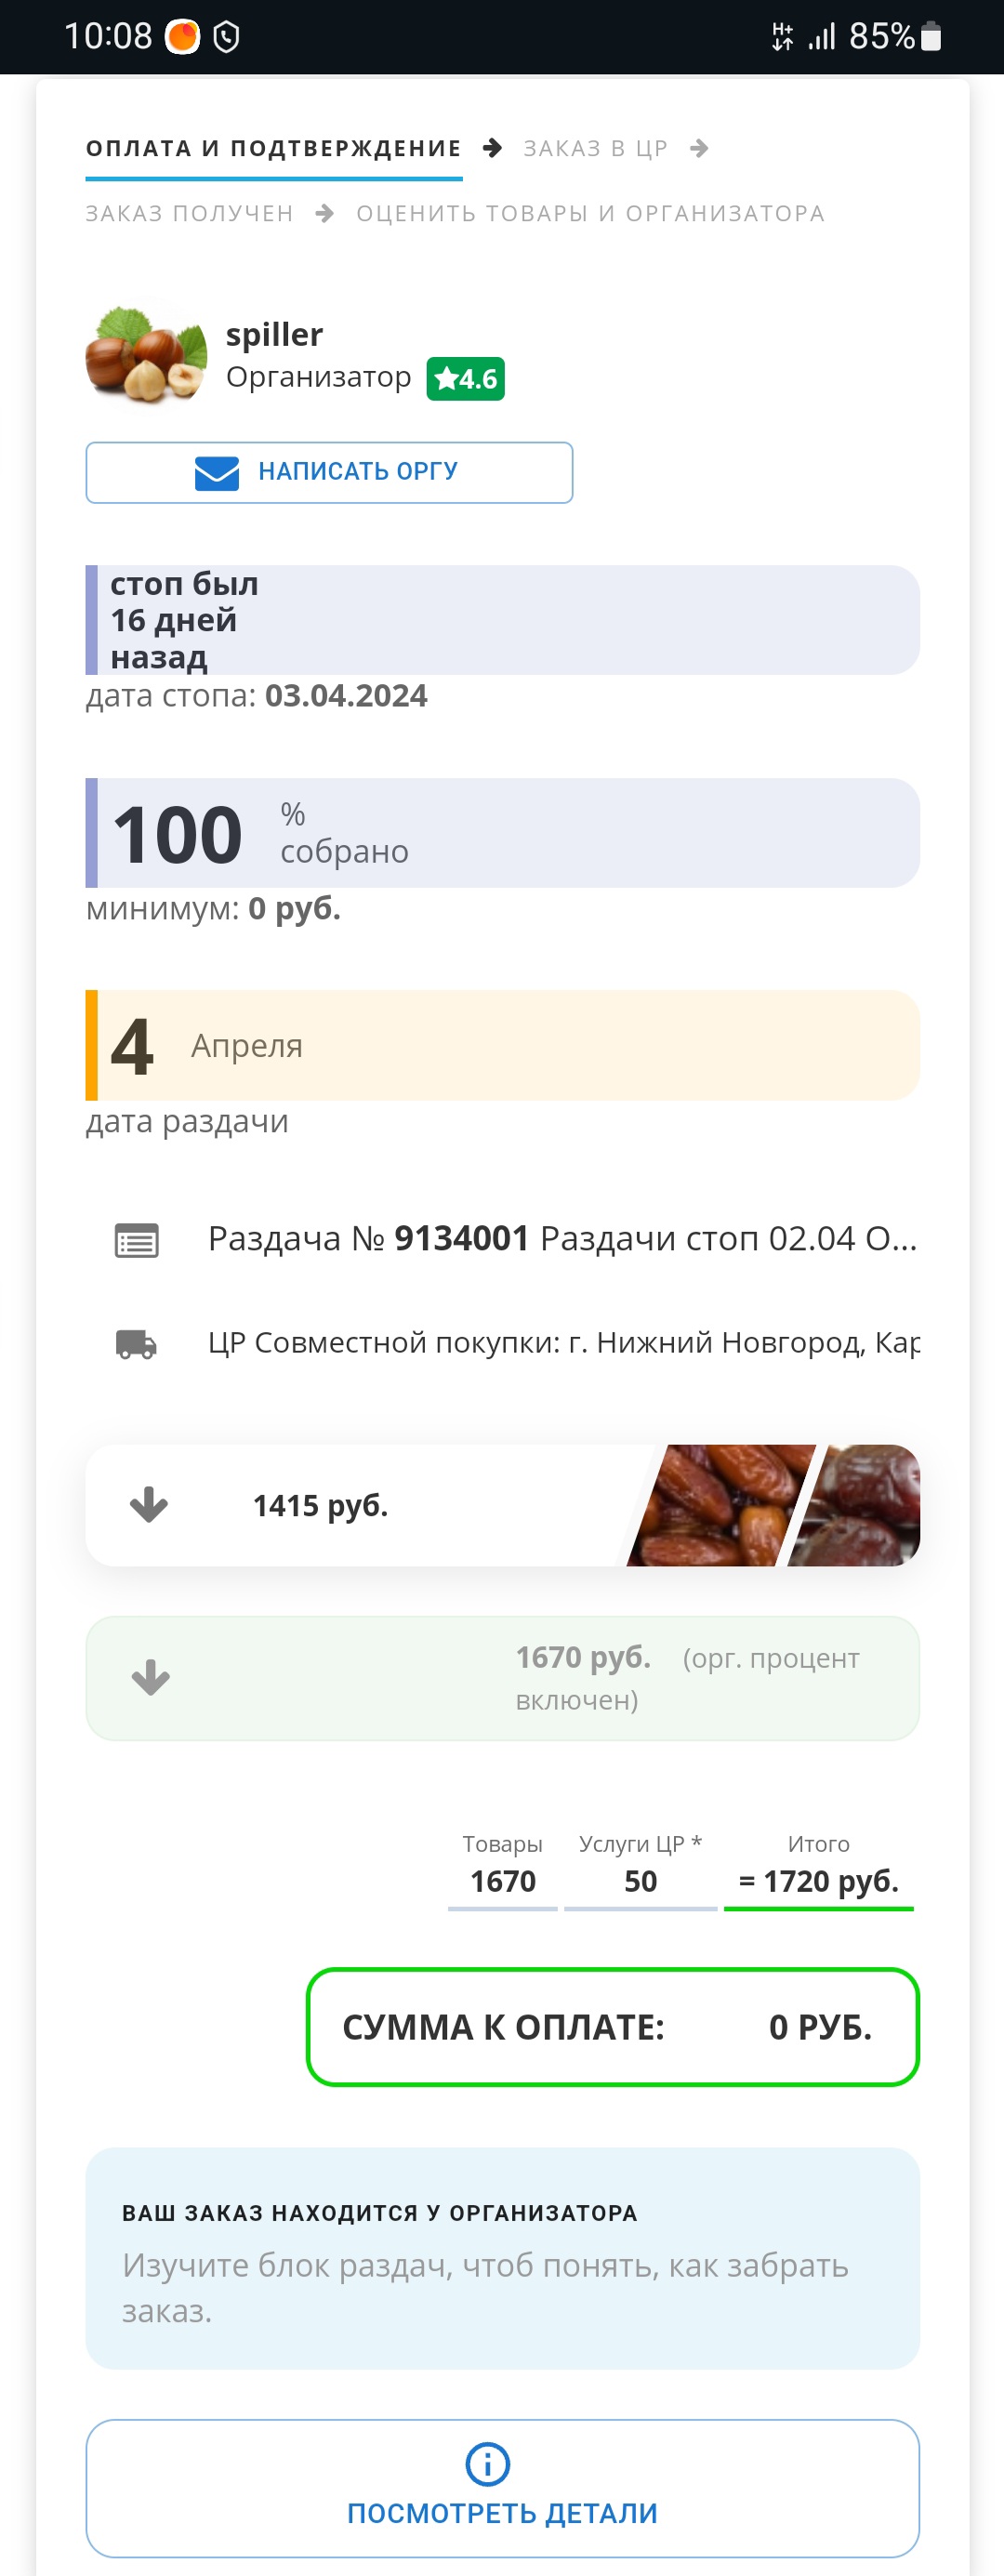The image size is (1004, 2576).
Task: Tap the Сумма к оплате box
Action: pyautogui.click(x=612, y=2027)
